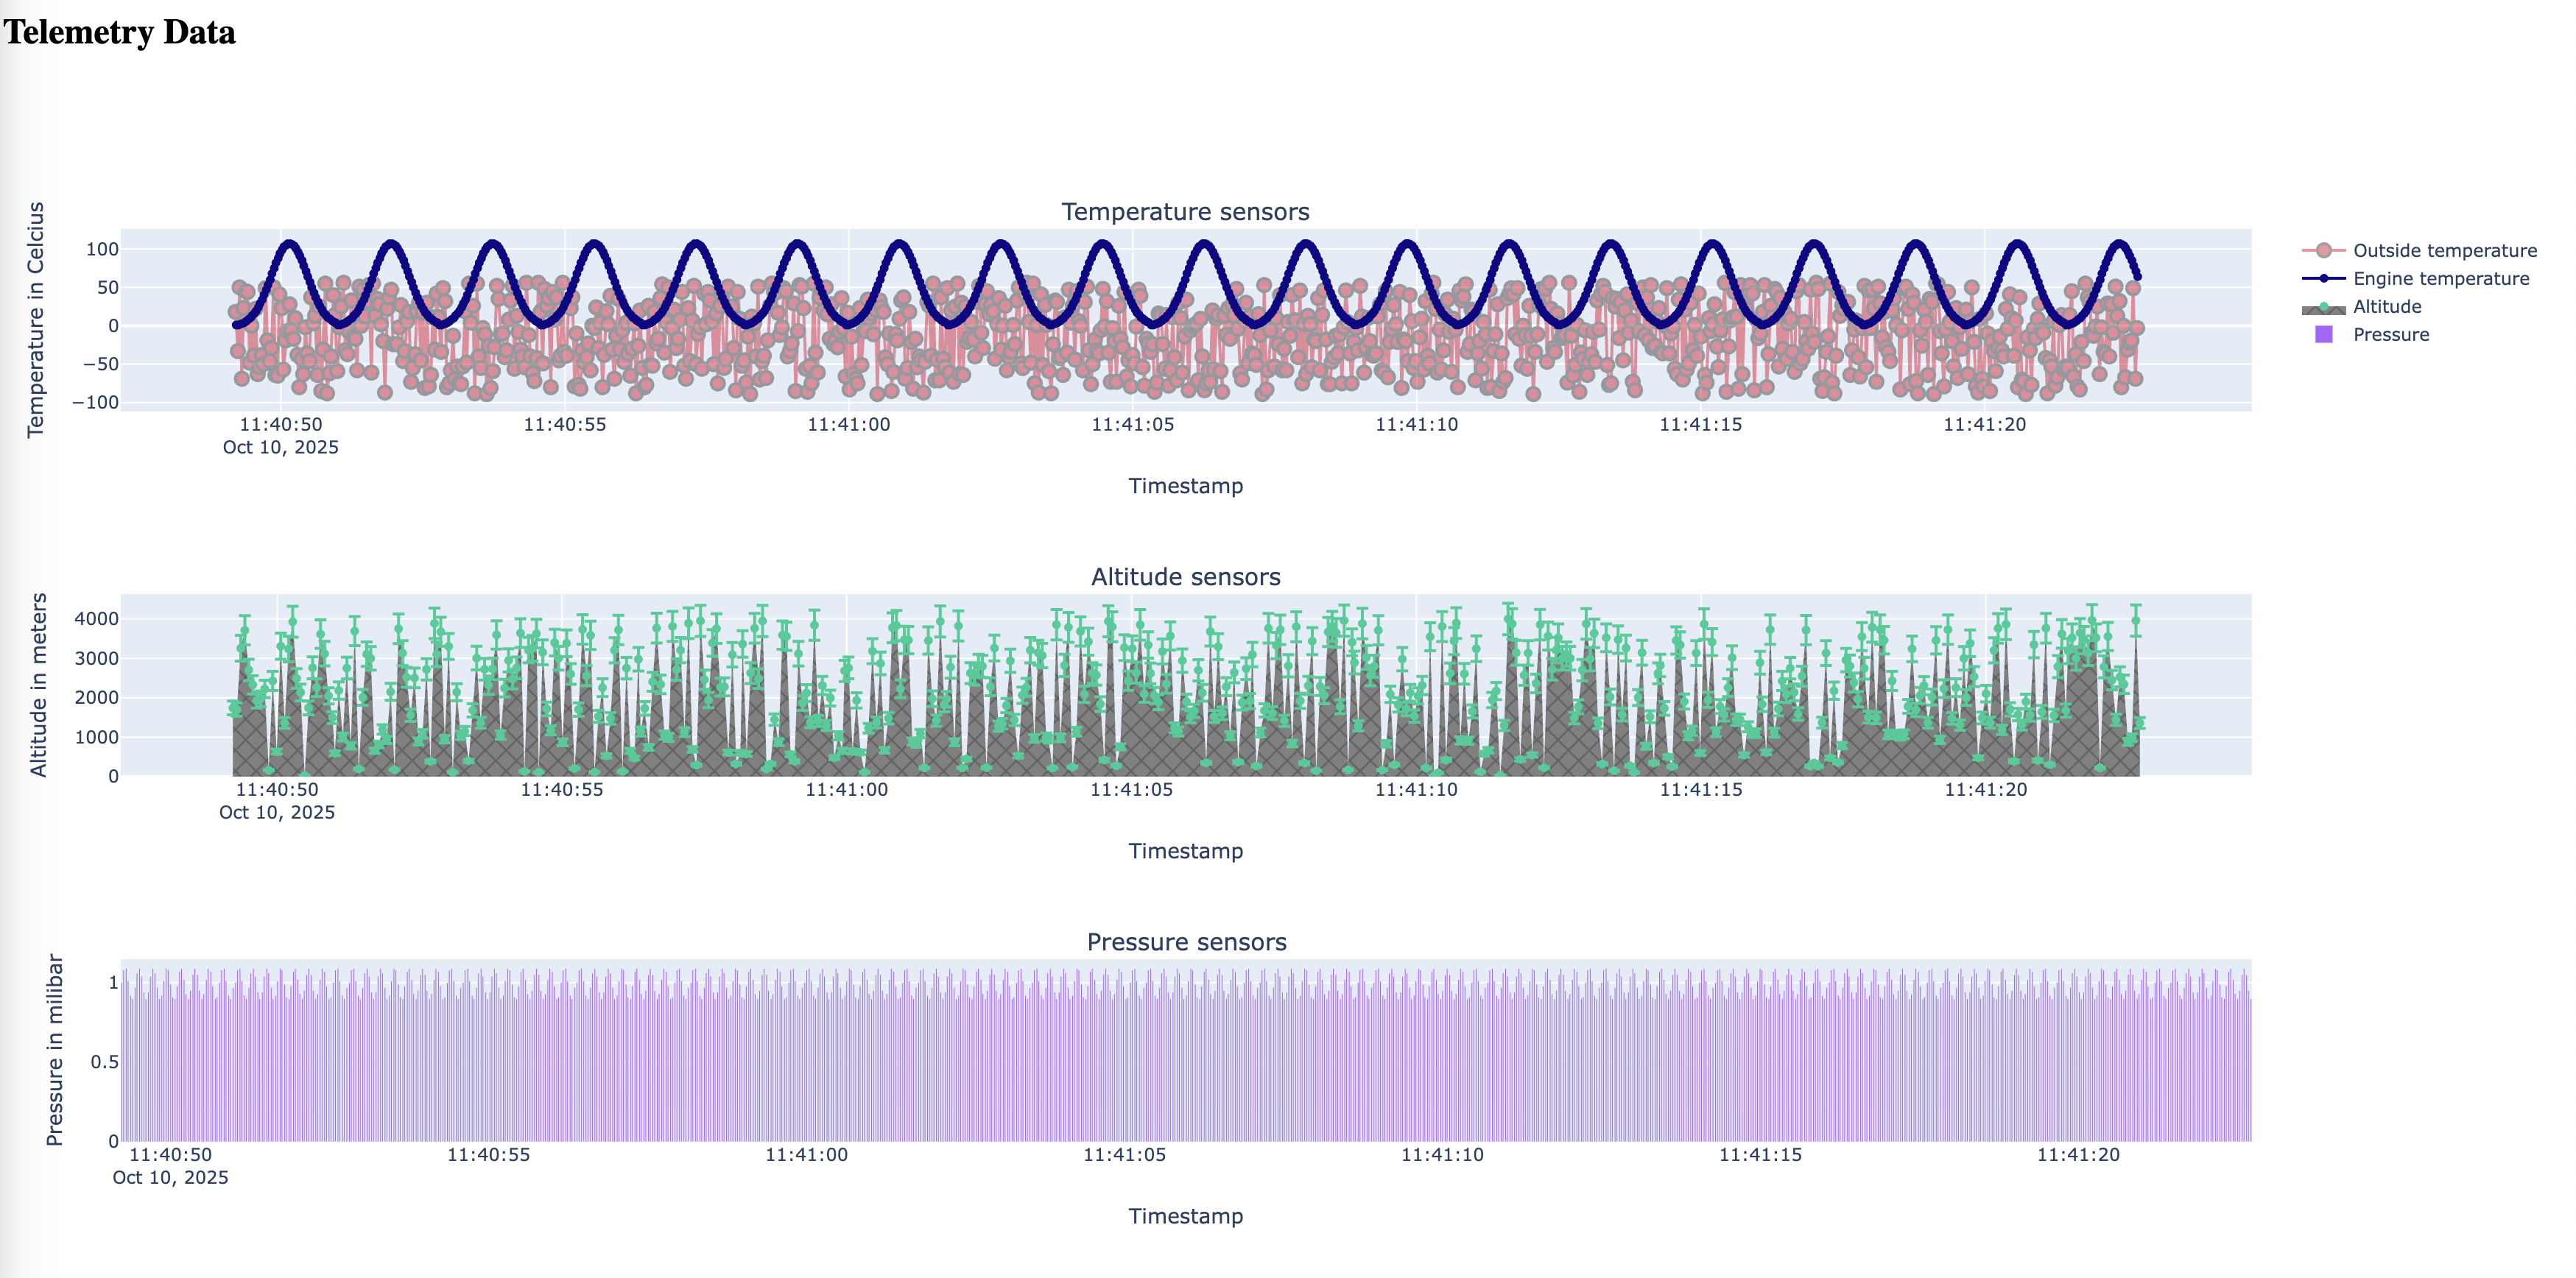Click the Engine temperature legend line icon
This screenshot has height=1278, width=2576.
point(2324,279)
